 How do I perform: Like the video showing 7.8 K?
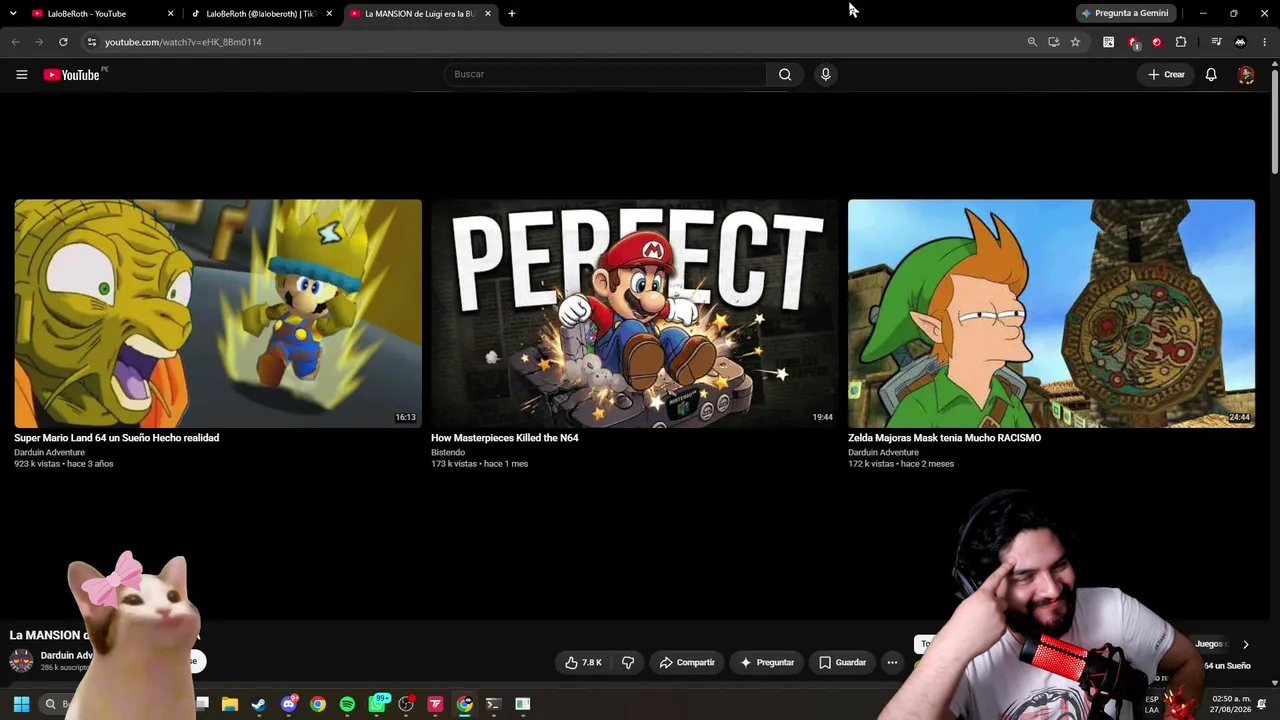[584, 662]
